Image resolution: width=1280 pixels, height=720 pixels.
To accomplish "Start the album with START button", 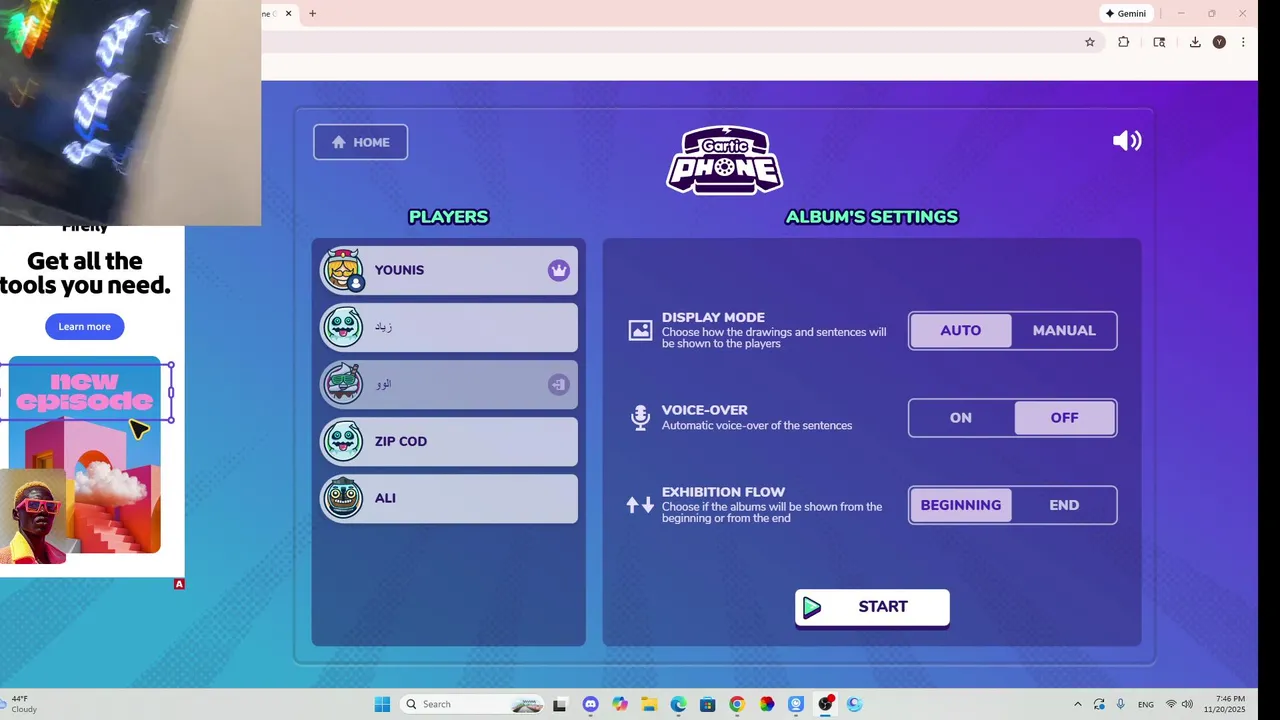I will [x=872, y=607].
